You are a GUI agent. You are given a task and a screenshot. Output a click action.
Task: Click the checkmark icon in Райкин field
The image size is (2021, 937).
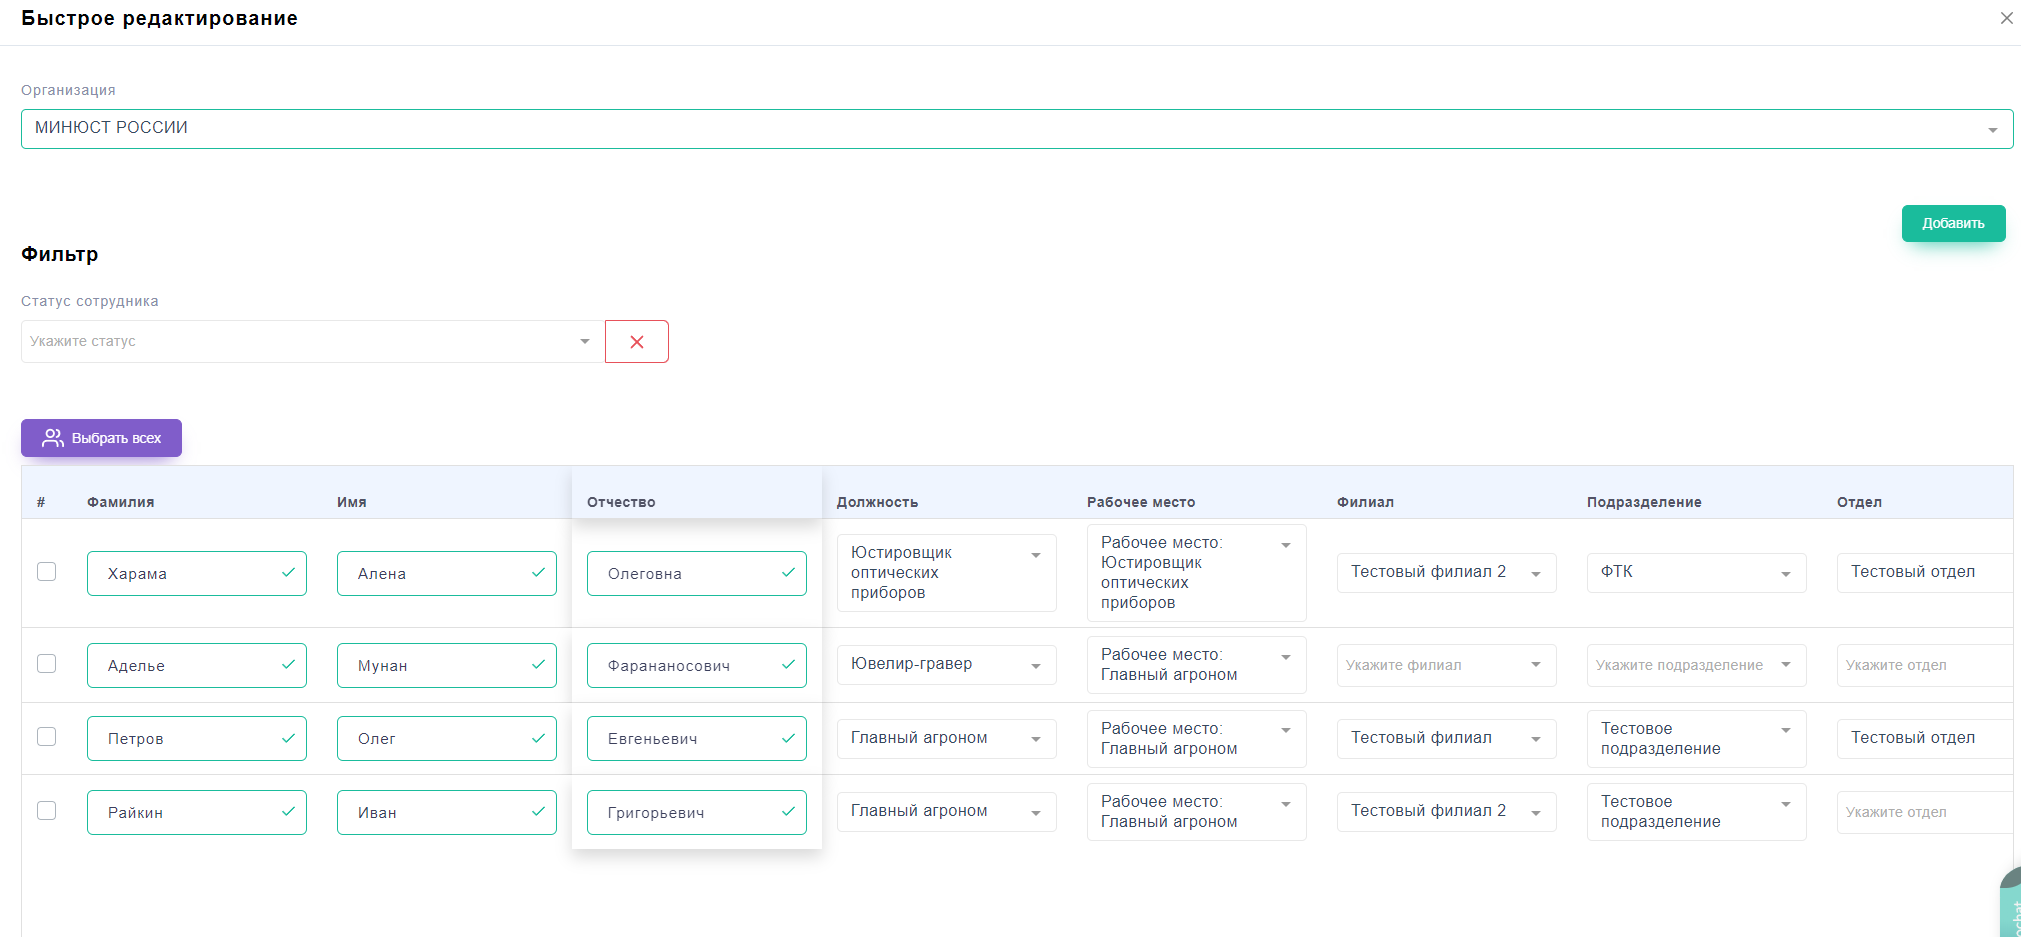click(x=288, y=812)
